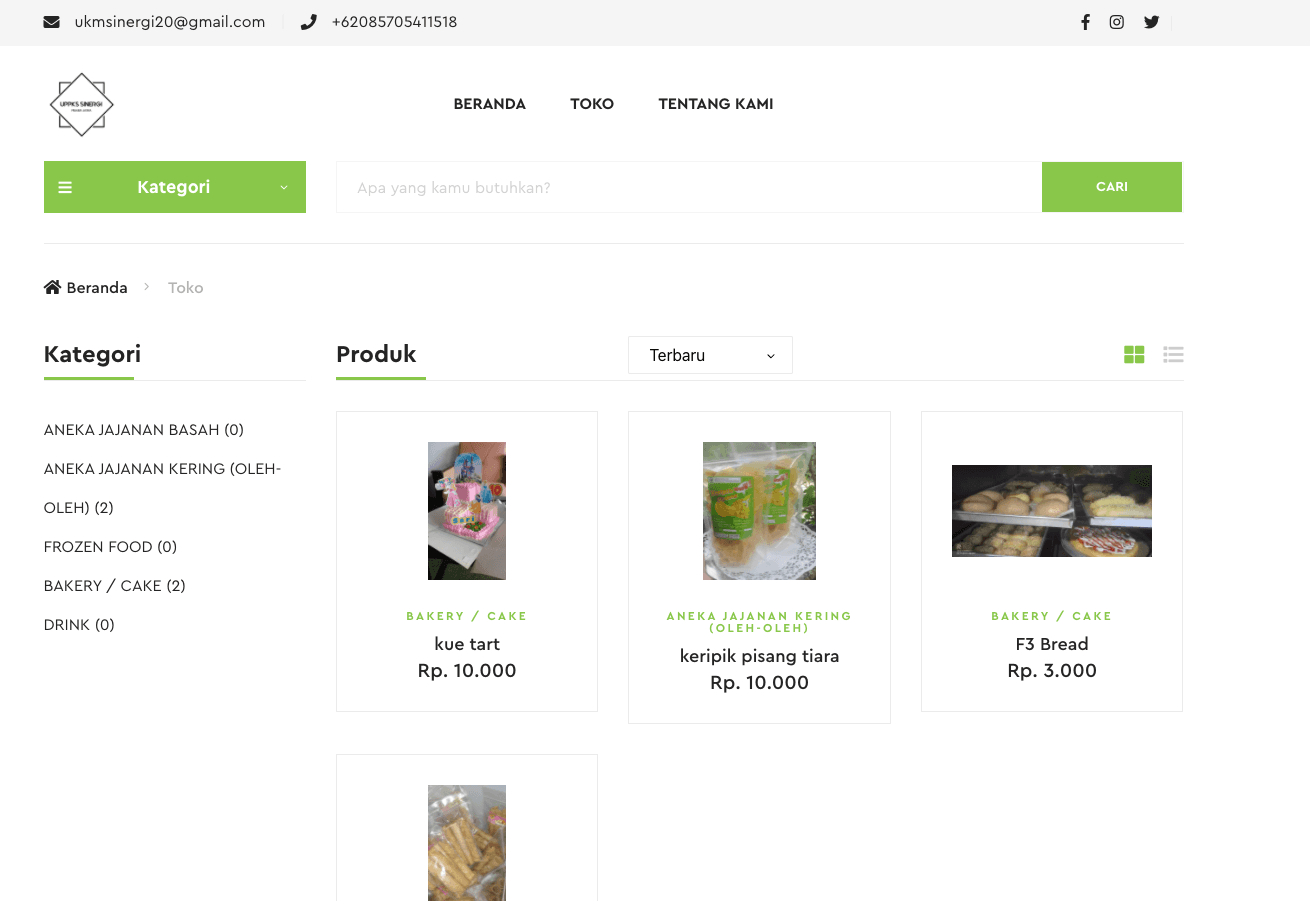This screenshot has height=901, width=1310.
Task: Switch to list view layout icon
Action: [1173, 354]
